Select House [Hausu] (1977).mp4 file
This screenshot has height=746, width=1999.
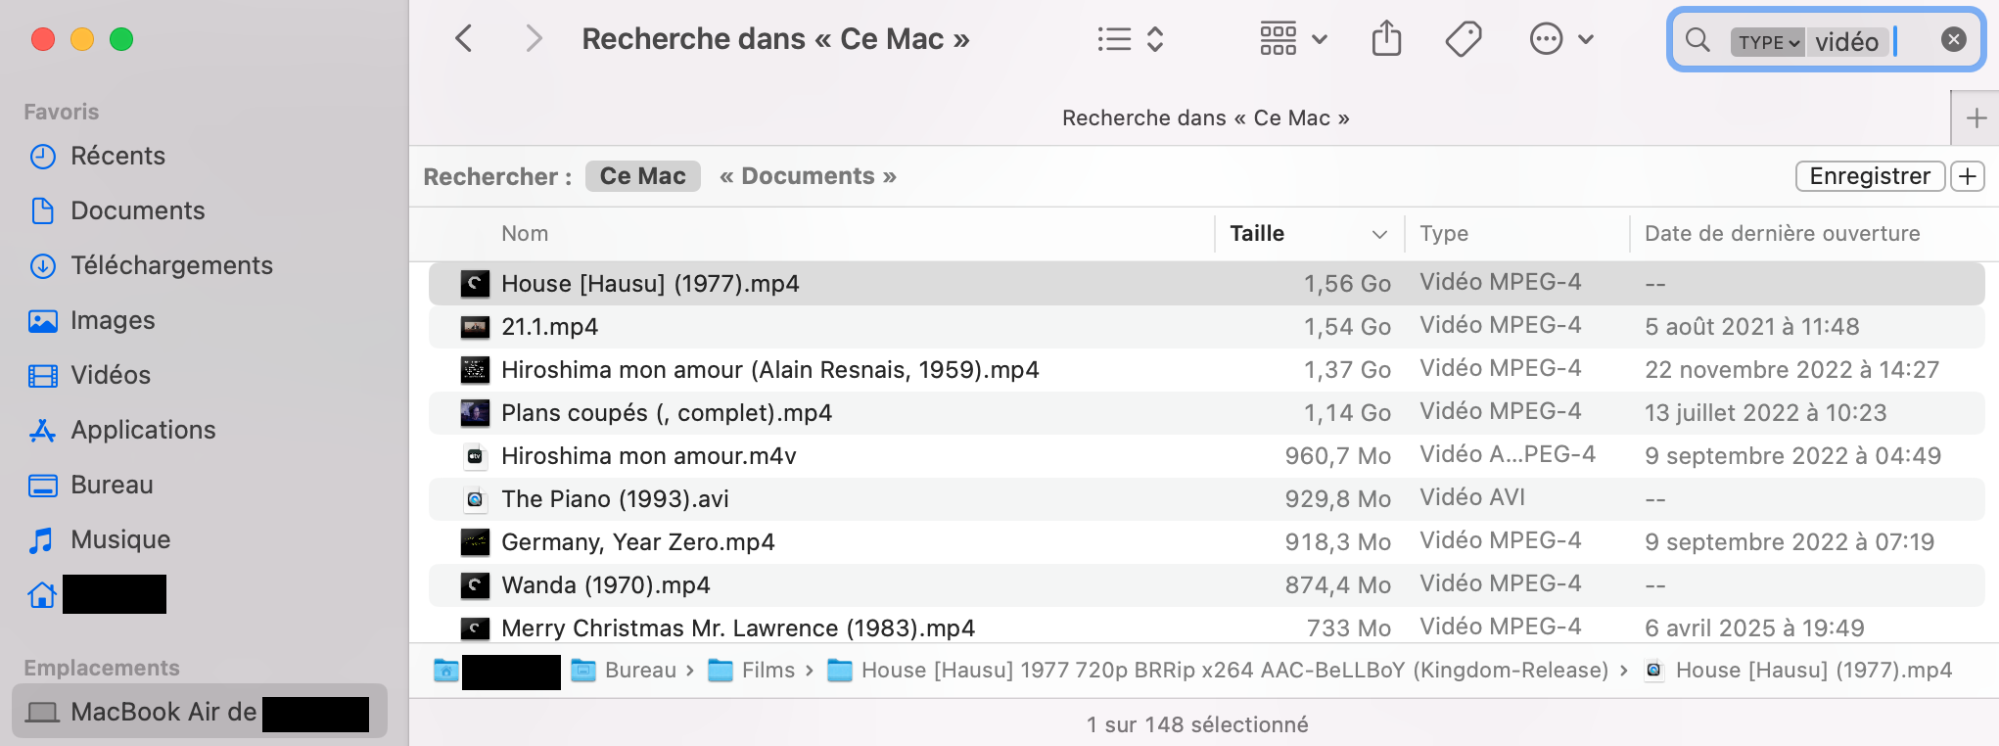coord(1206,284)
